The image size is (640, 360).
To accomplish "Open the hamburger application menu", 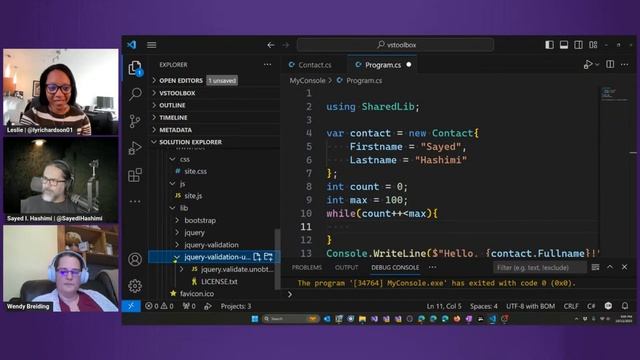I will (x=151, y=45).
